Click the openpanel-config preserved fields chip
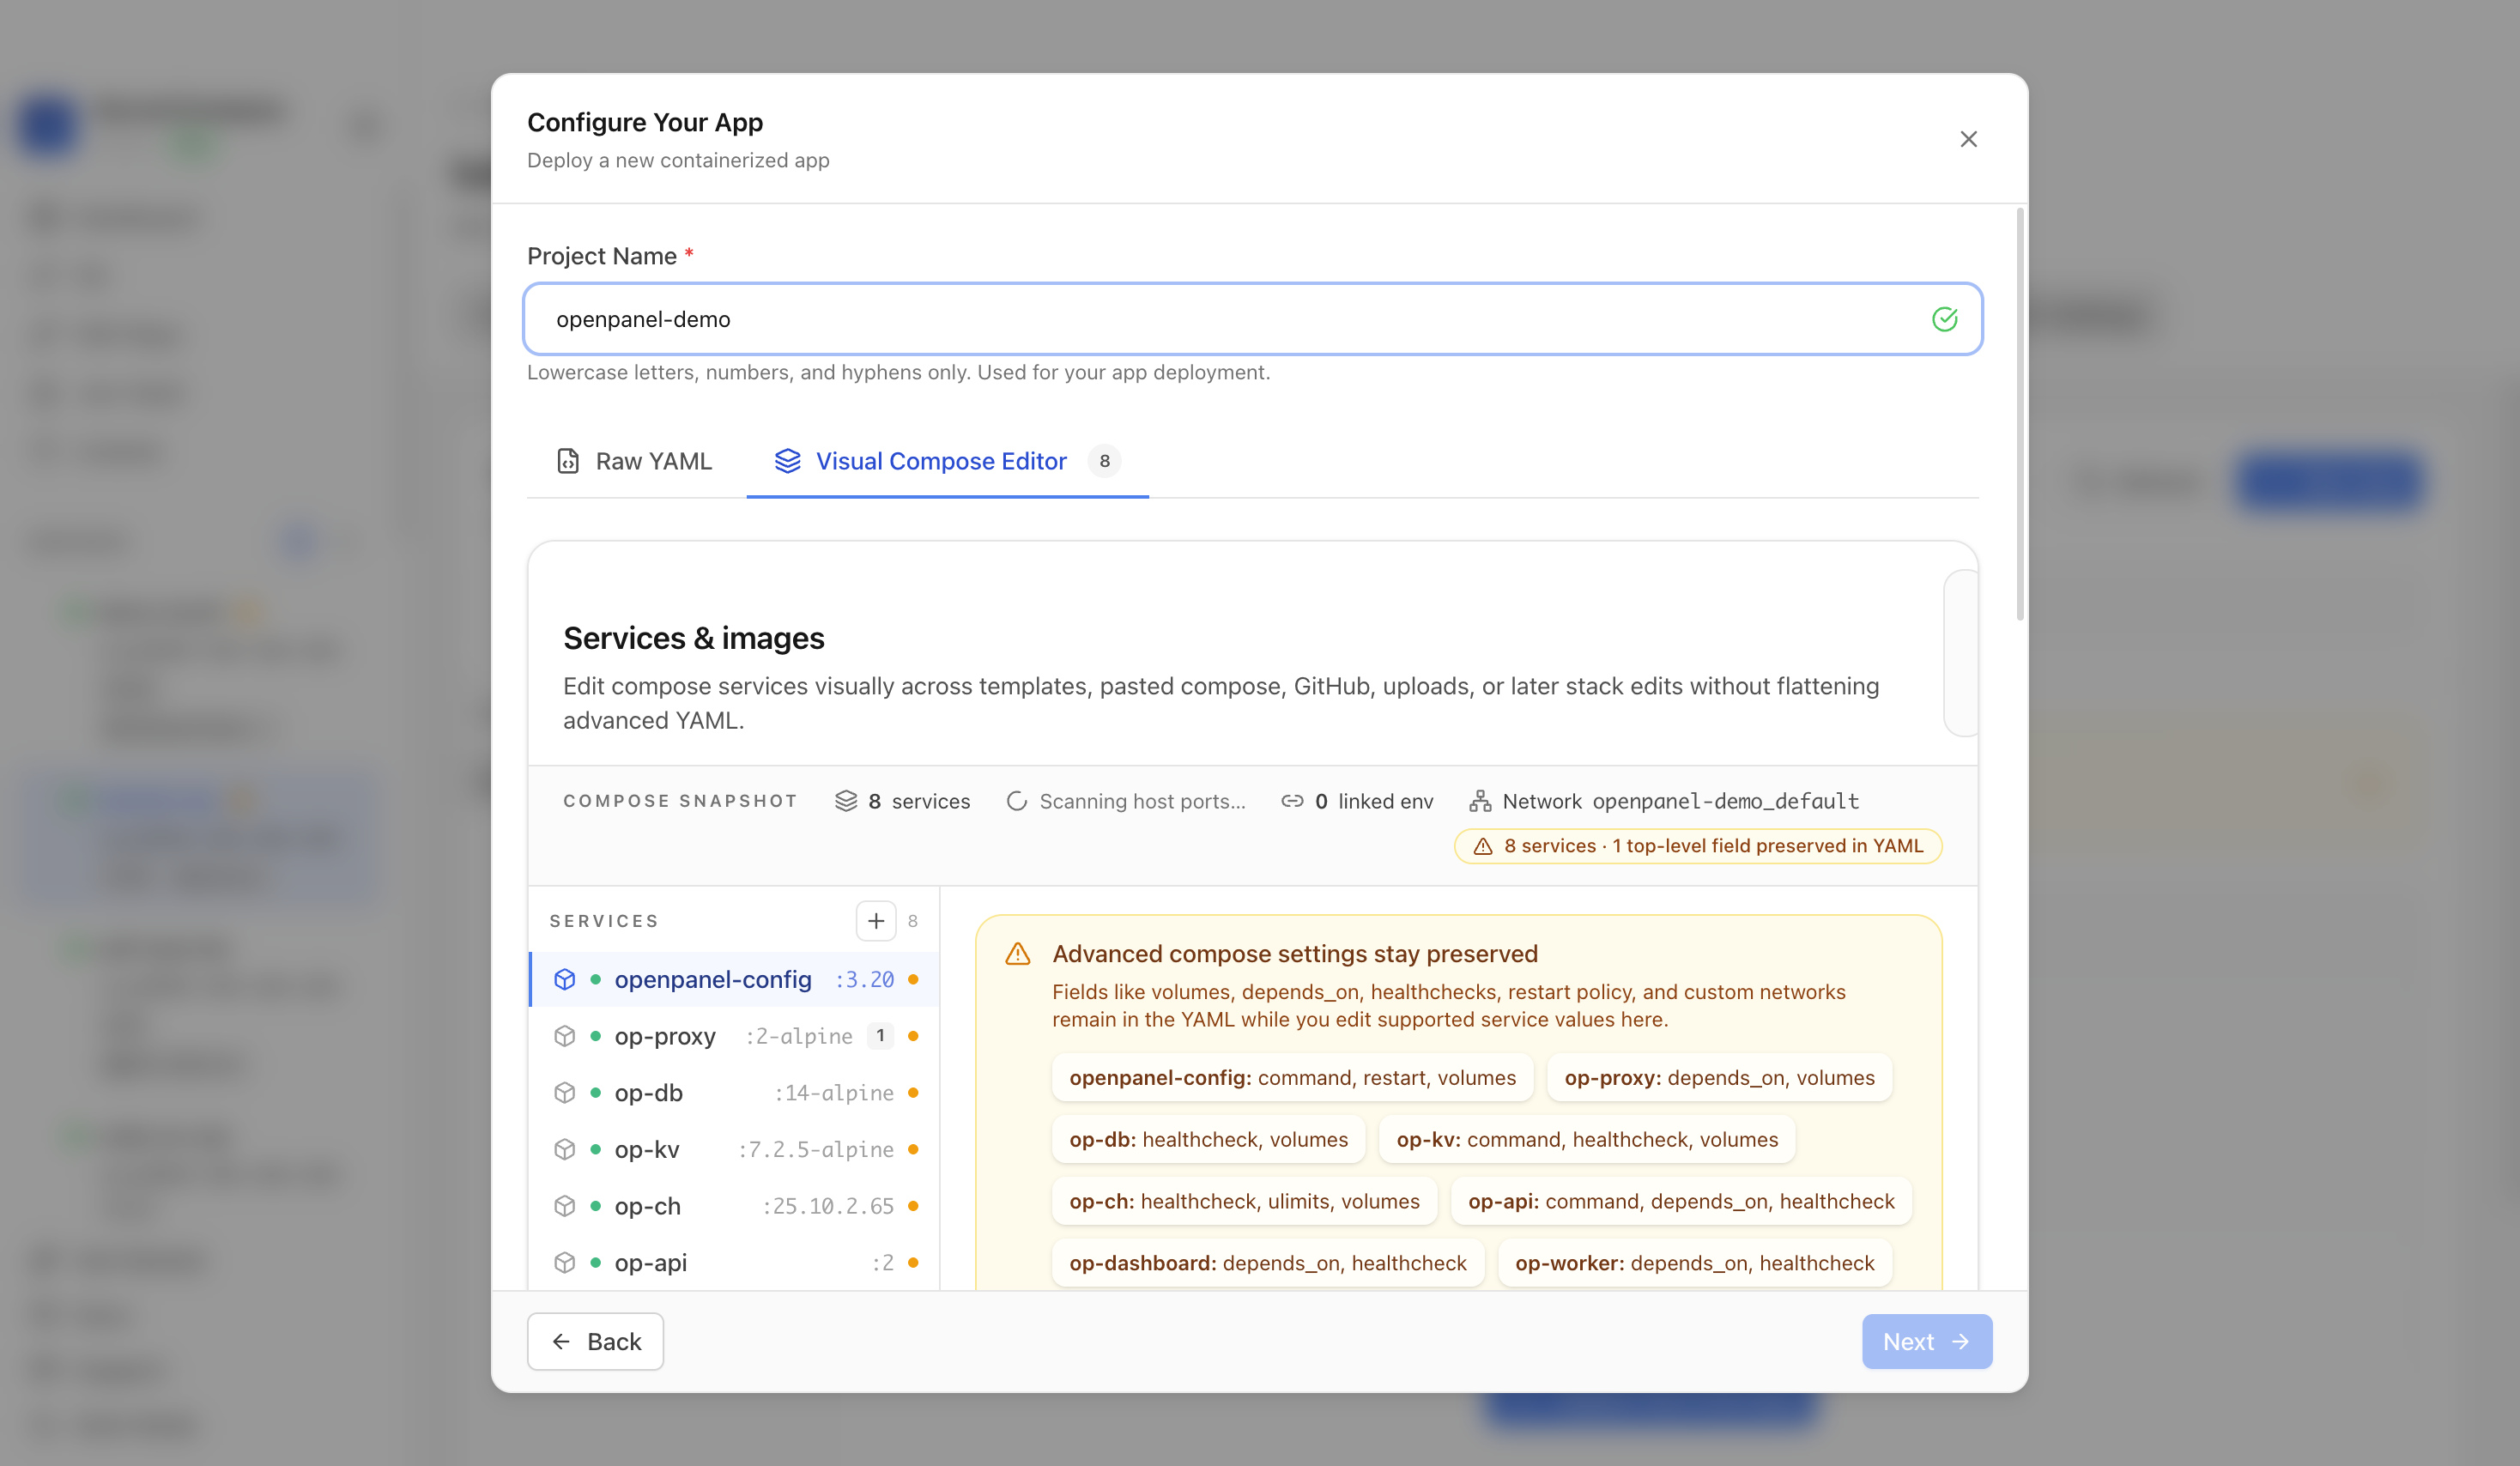This screenshot has height=1466, width=2520. click(x=1292, y=1078)
